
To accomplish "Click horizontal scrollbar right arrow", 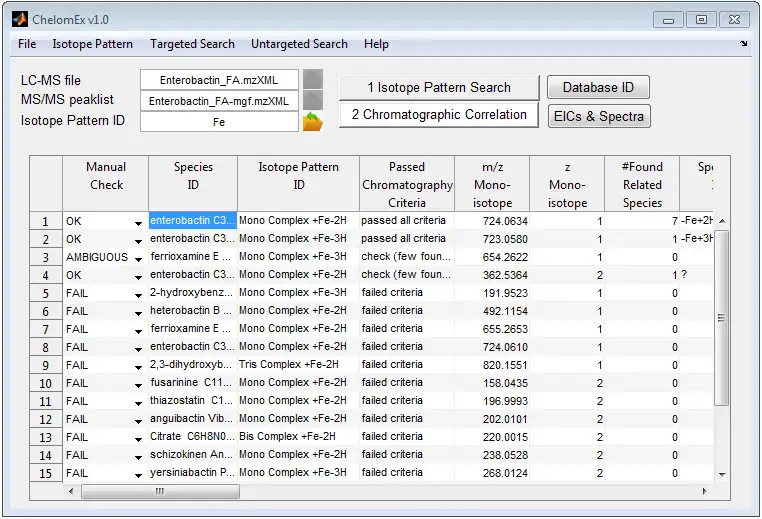I will (705, 491).
